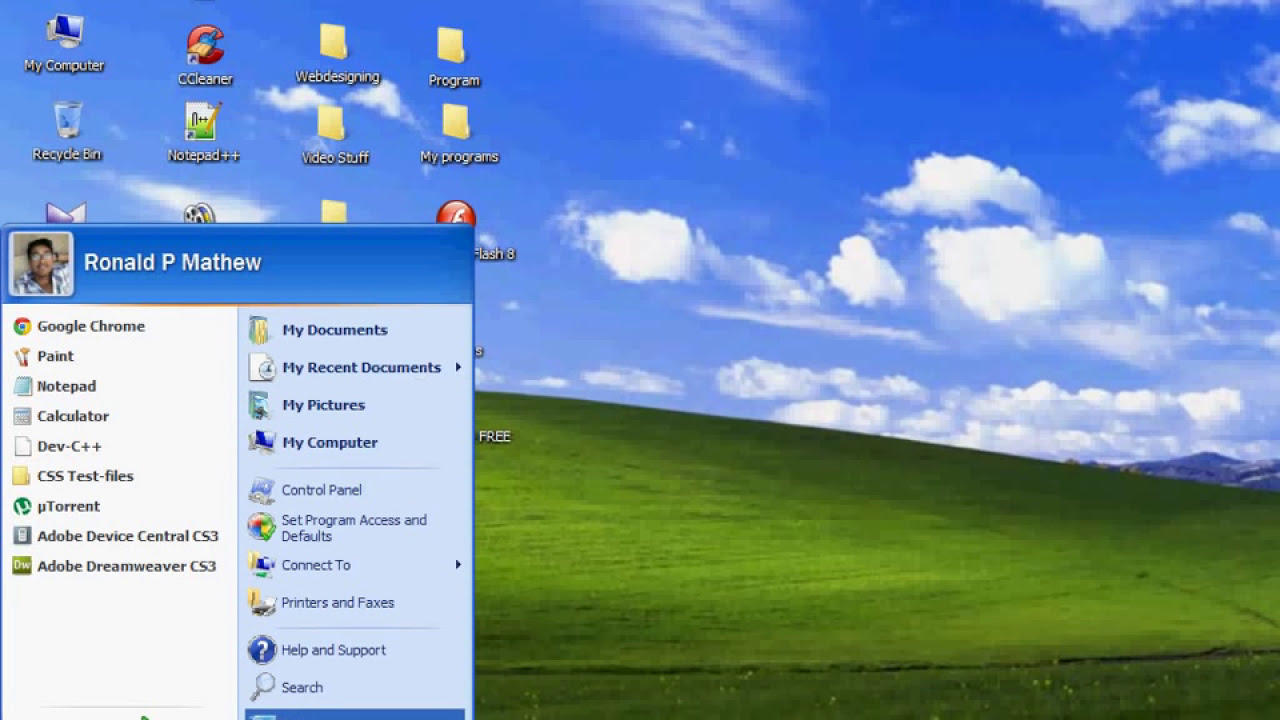This screenshot has width=1280, height=720.
Task: Click the Calculator icon in Start menu
Action: 22,416
